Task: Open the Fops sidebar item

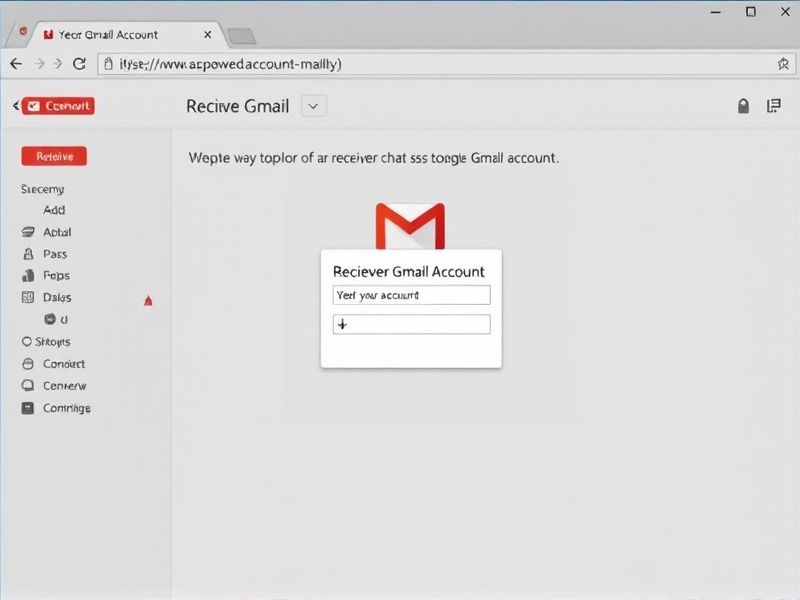Action: click(56, 276)
